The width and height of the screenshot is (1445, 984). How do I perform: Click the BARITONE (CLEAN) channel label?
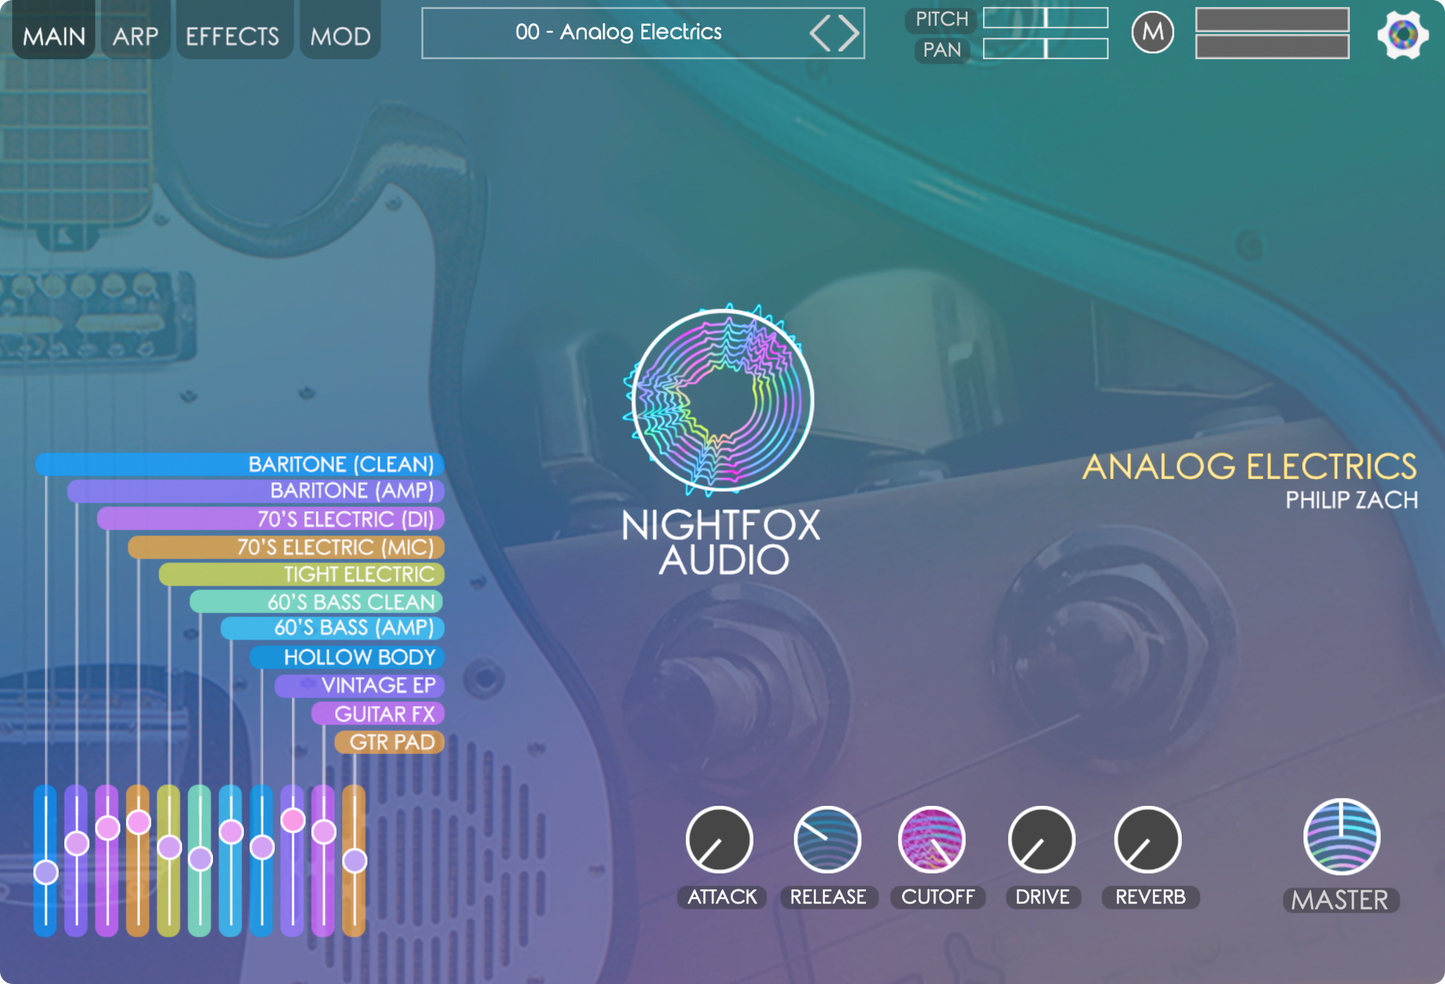(342, 464)
